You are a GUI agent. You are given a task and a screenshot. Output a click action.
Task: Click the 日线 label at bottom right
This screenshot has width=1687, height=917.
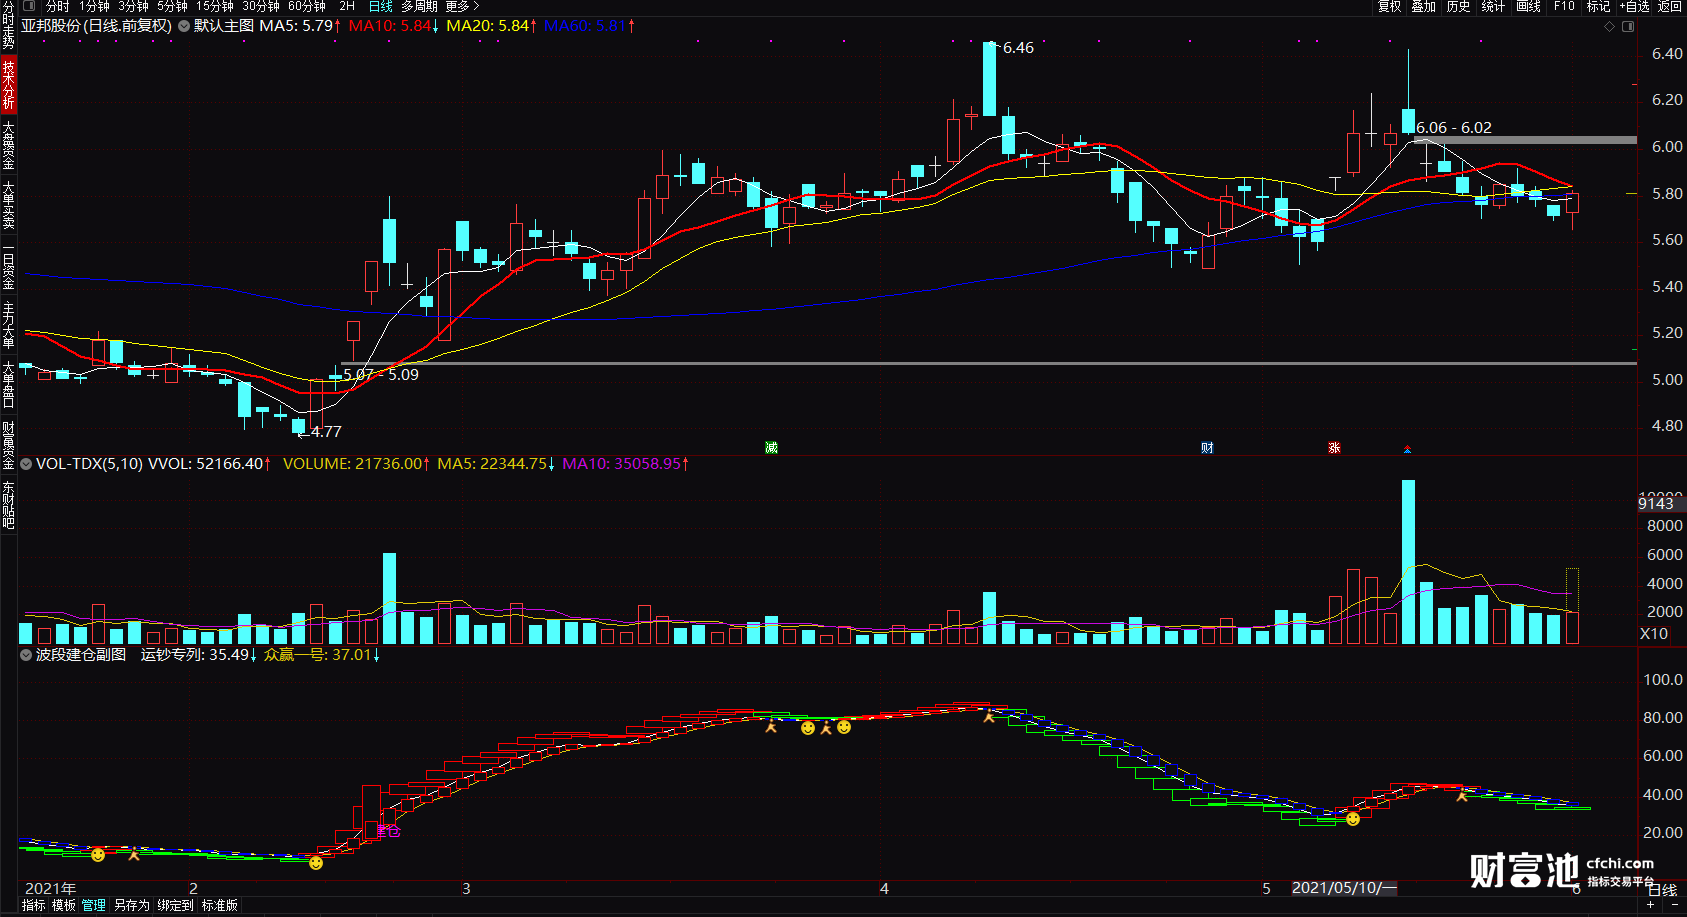click(1662, 889)
